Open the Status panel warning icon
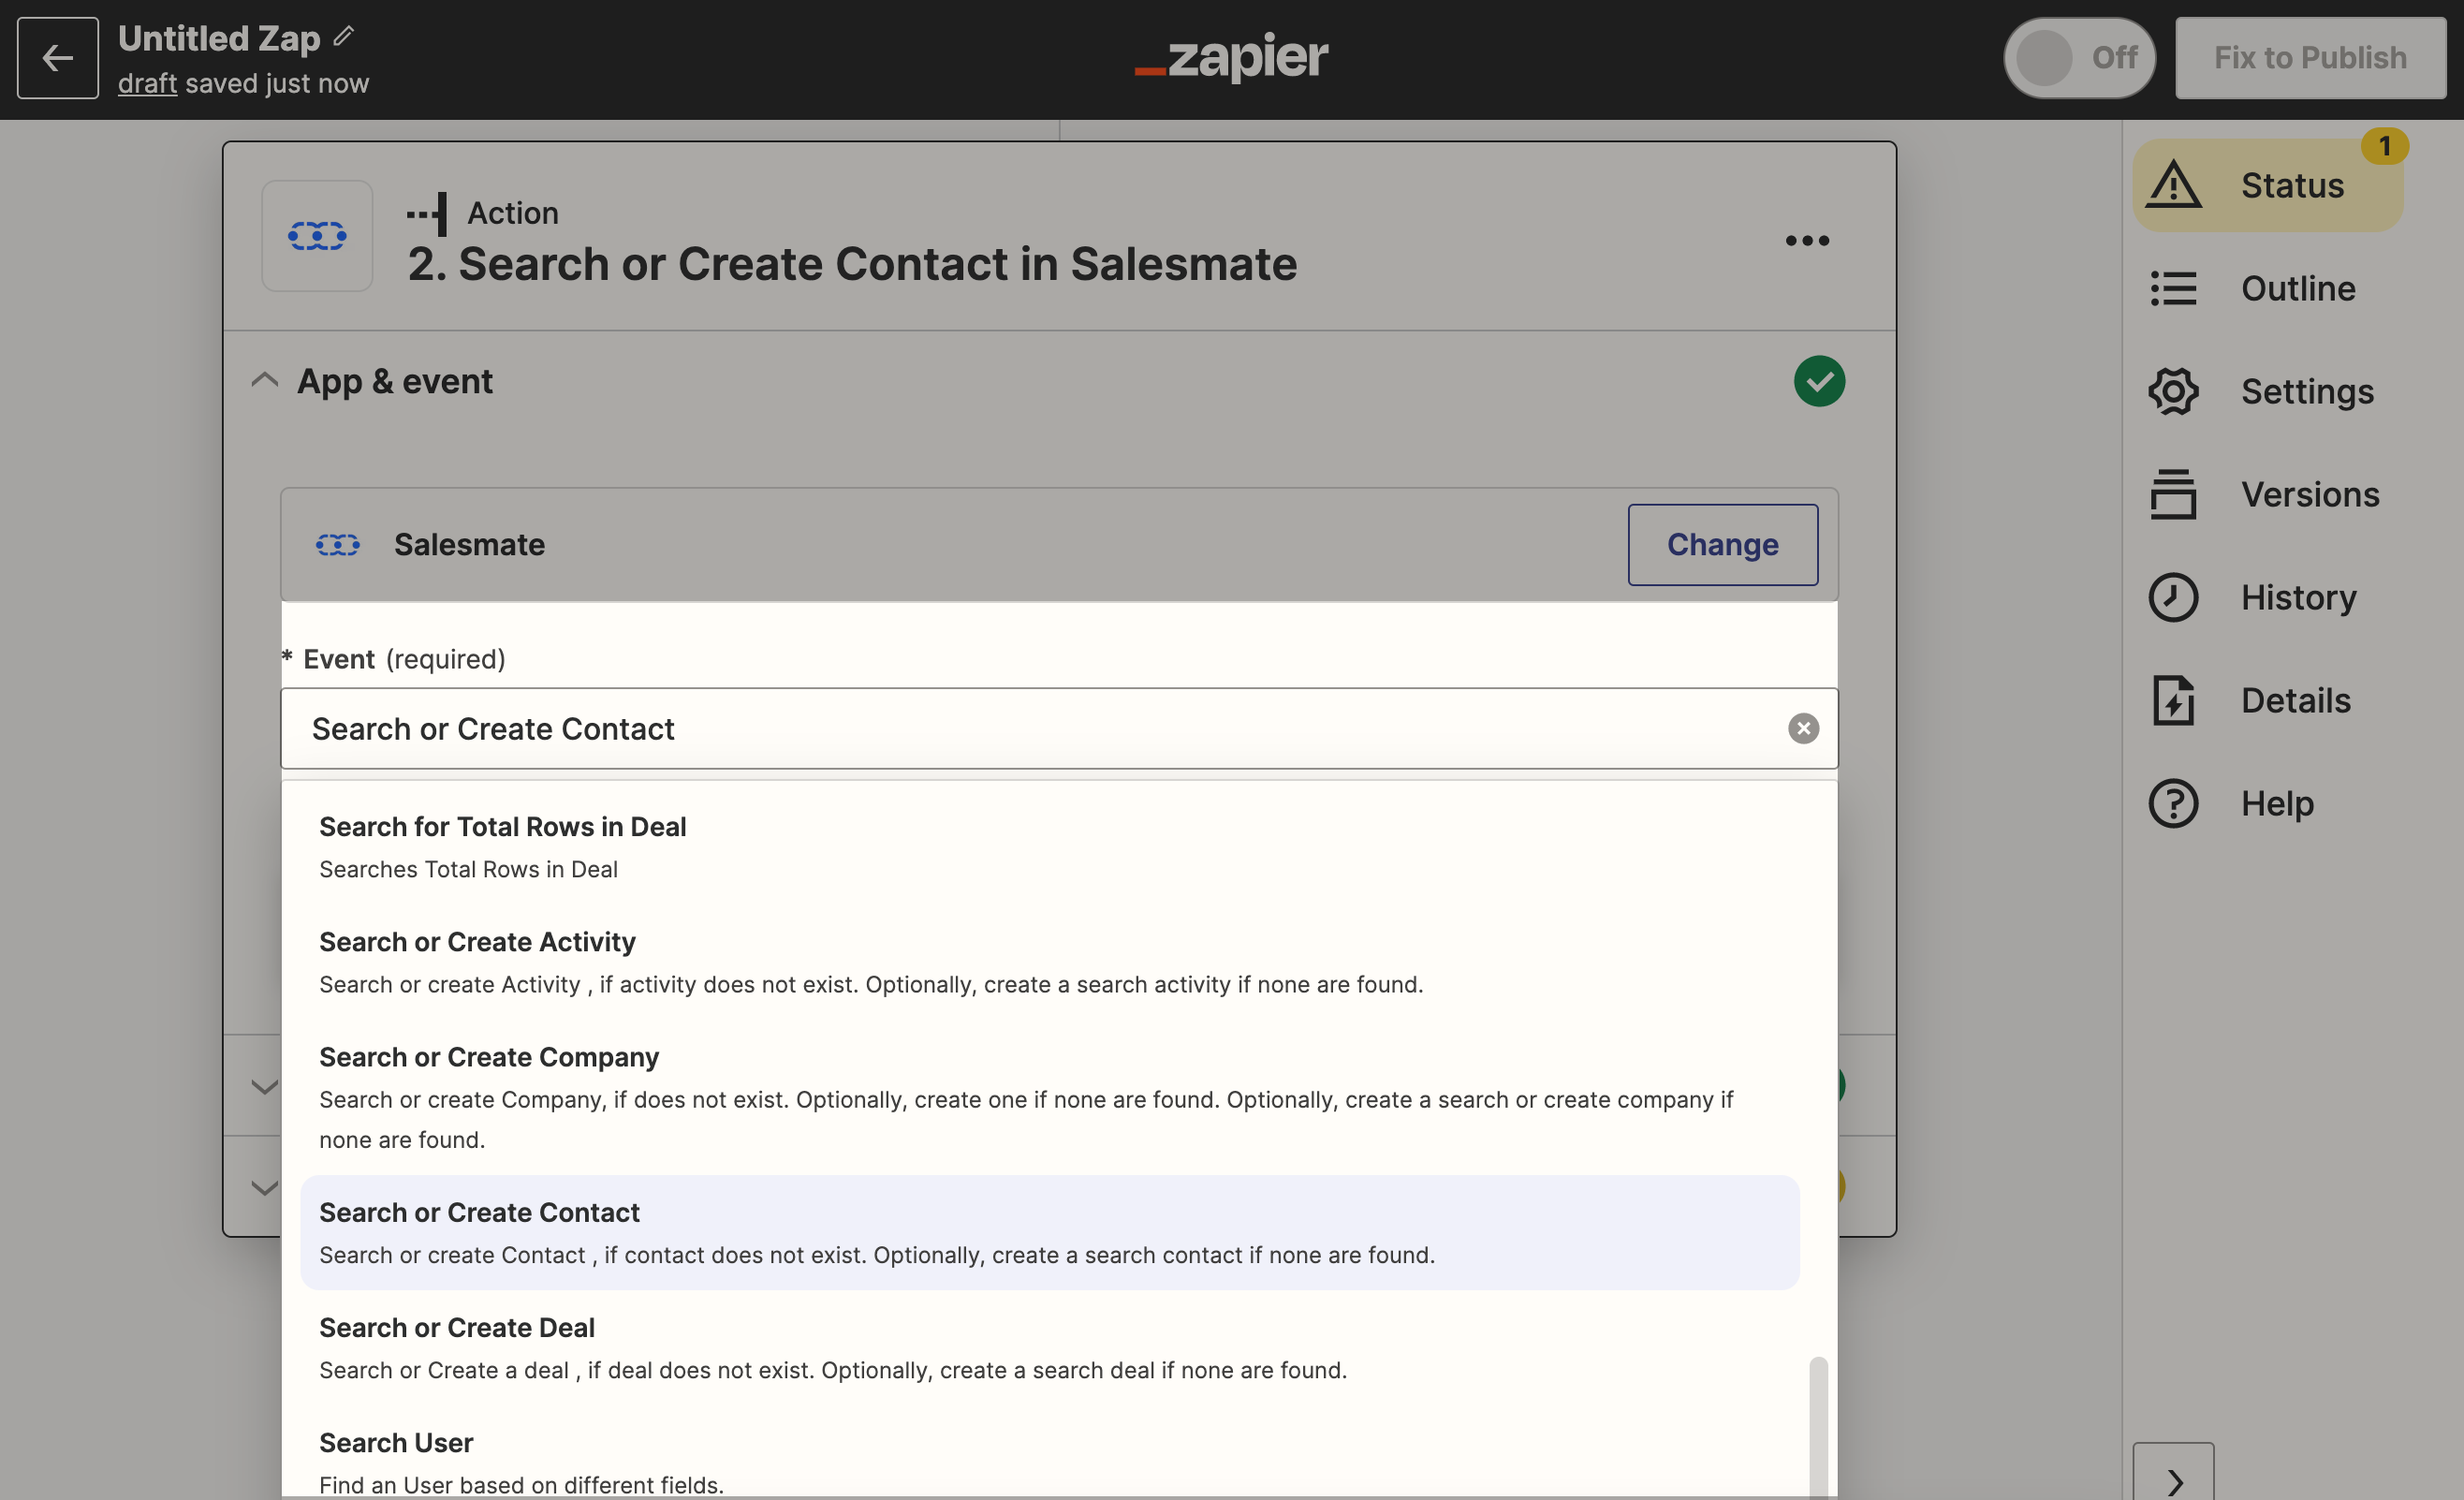 coord(2174,185)
